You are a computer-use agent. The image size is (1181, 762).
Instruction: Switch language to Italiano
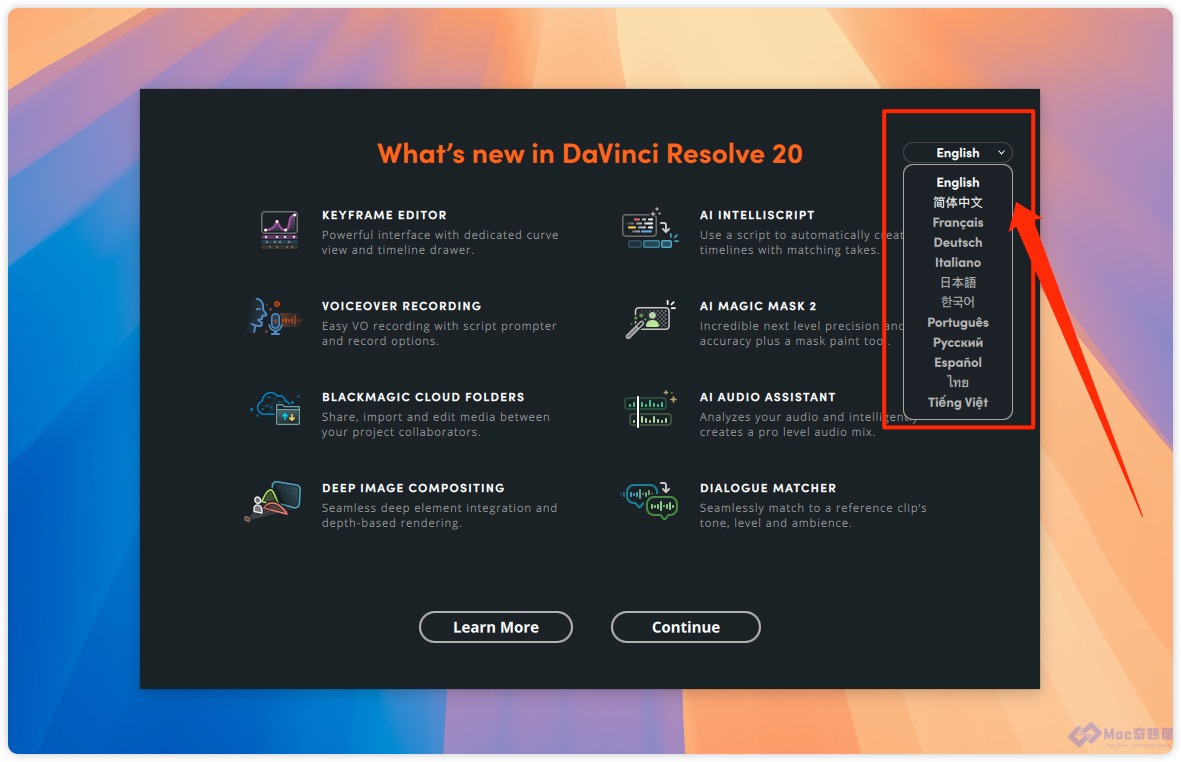pyautogui.click(x=957, y=263)
